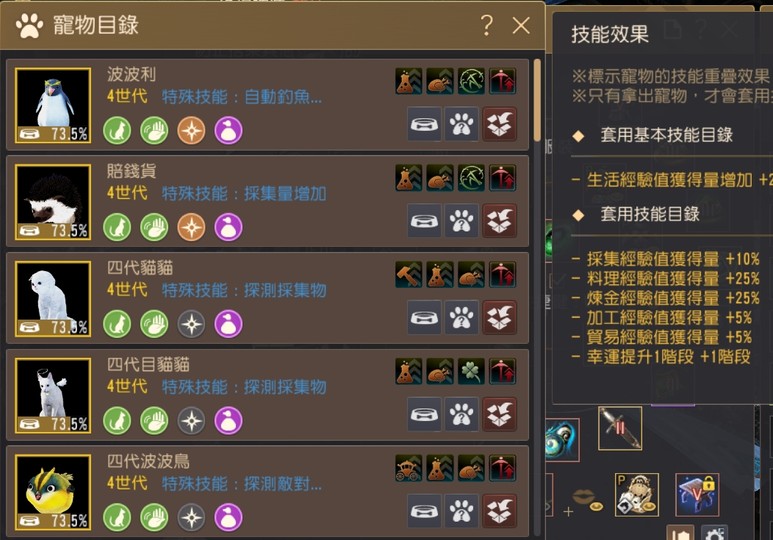773x540 pixels.
Task: Select the penguin 波波利 pet portrait
Action: click(x=53, y=106)
